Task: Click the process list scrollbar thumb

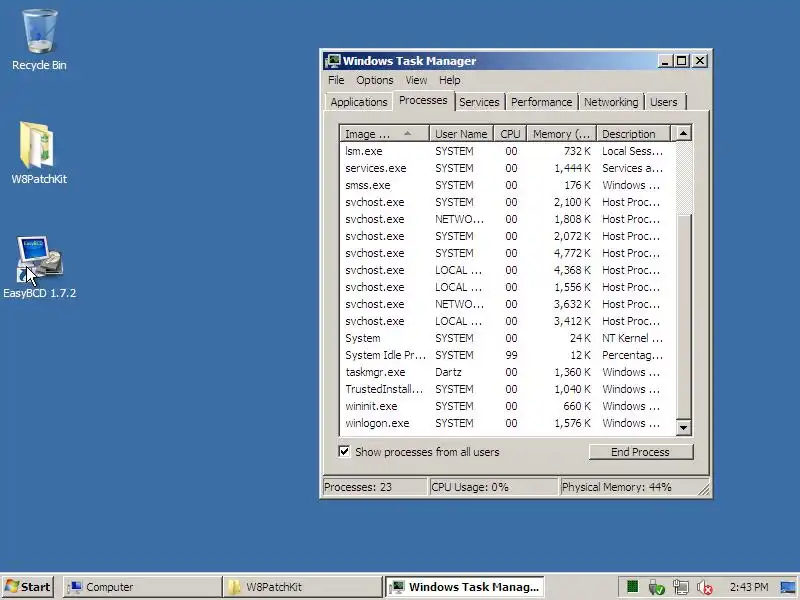Action: 683,316
